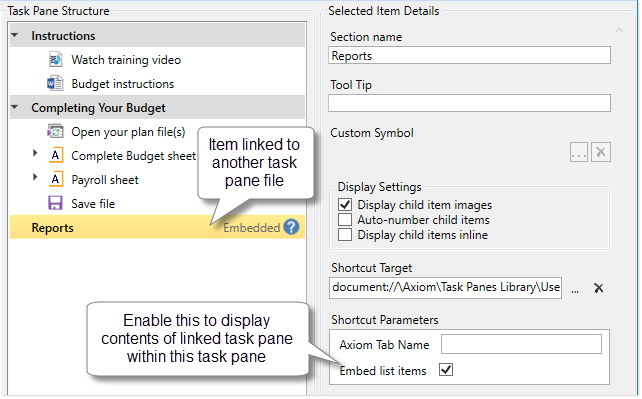The image size is (642, 399).
Task: Click the Open your plan file(s) icon
Action: click(x=55, y=132)
